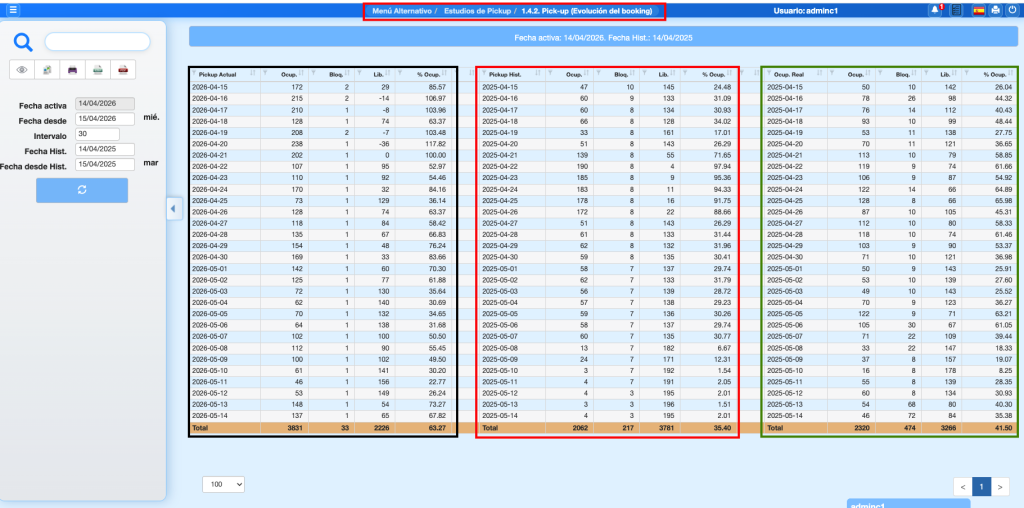Open the rows-per-page dropdown showing 100
The width and height of the screenshot is (1024, 508).
click(x=223, y=484)
